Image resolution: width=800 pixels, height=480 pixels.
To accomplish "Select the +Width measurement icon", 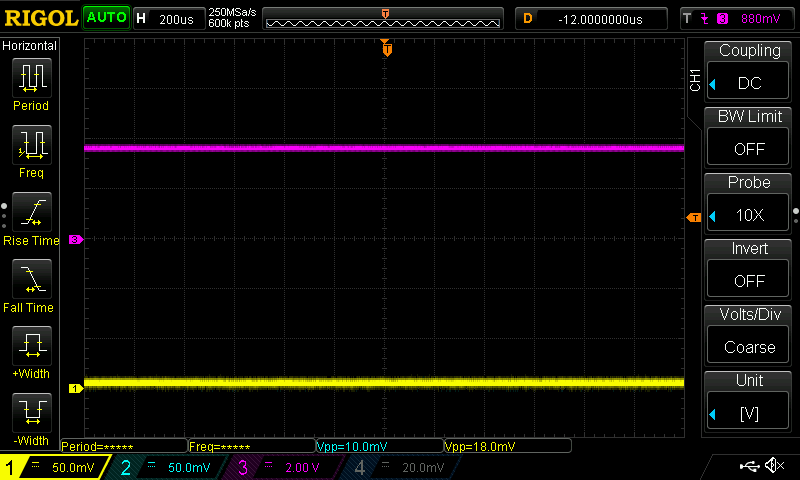I will [32, 346].
